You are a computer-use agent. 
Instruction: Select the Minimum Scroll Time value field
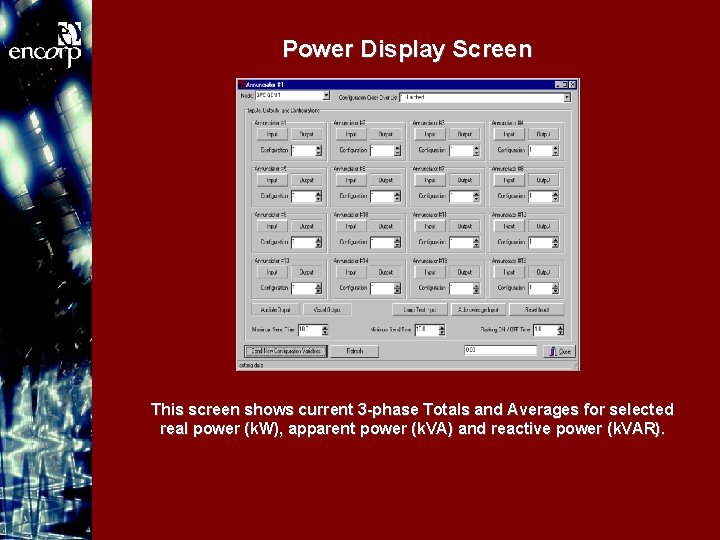coord(426,330)
